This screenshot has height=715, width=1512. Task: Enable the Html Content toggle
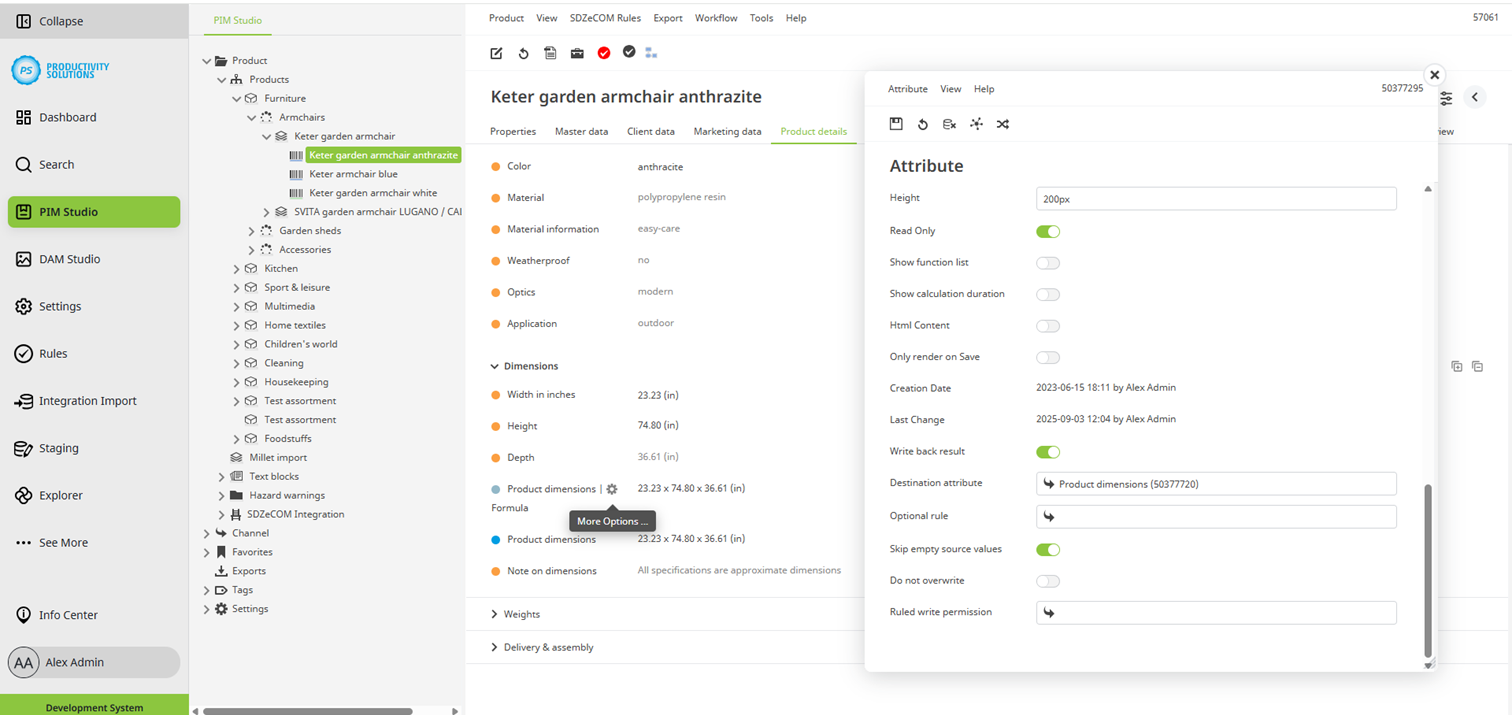1047,326
